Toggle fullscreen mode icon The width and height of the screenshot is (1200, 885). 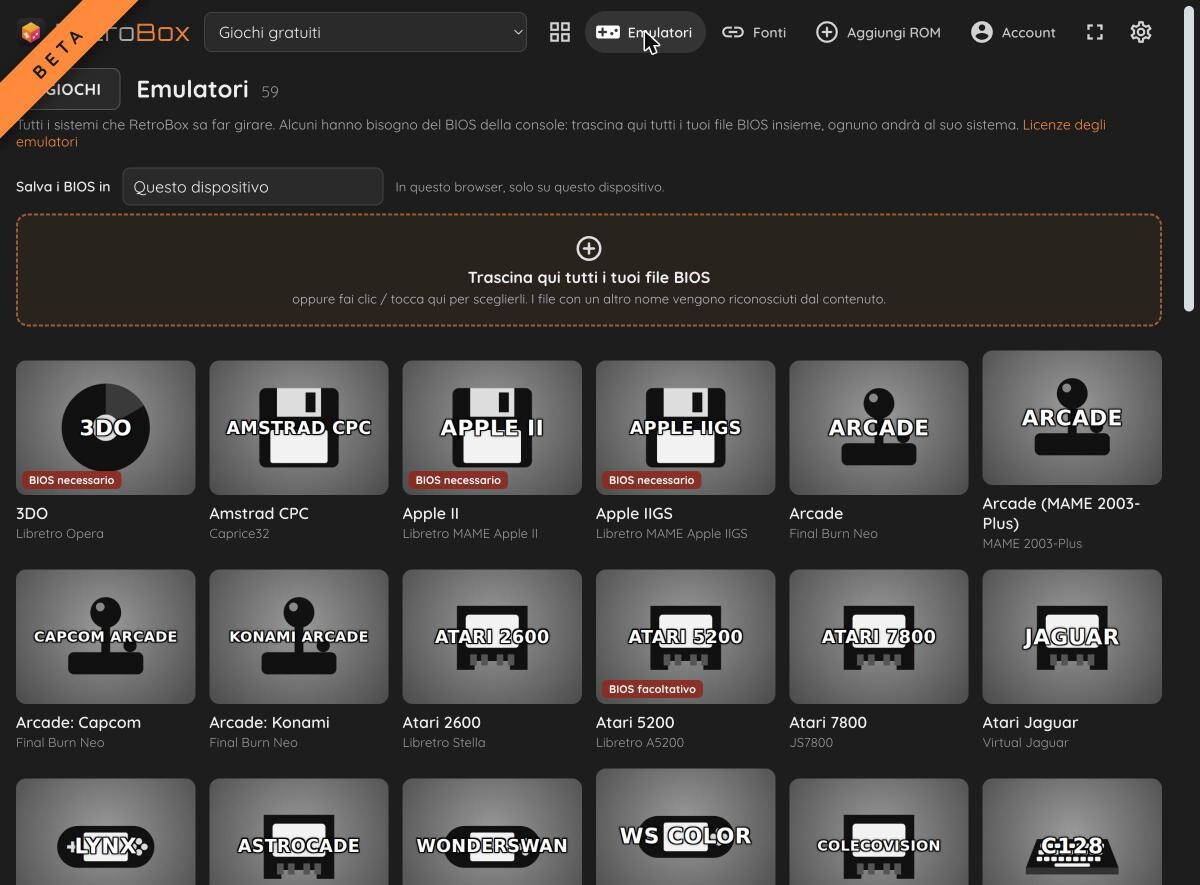pos(1095,32)
